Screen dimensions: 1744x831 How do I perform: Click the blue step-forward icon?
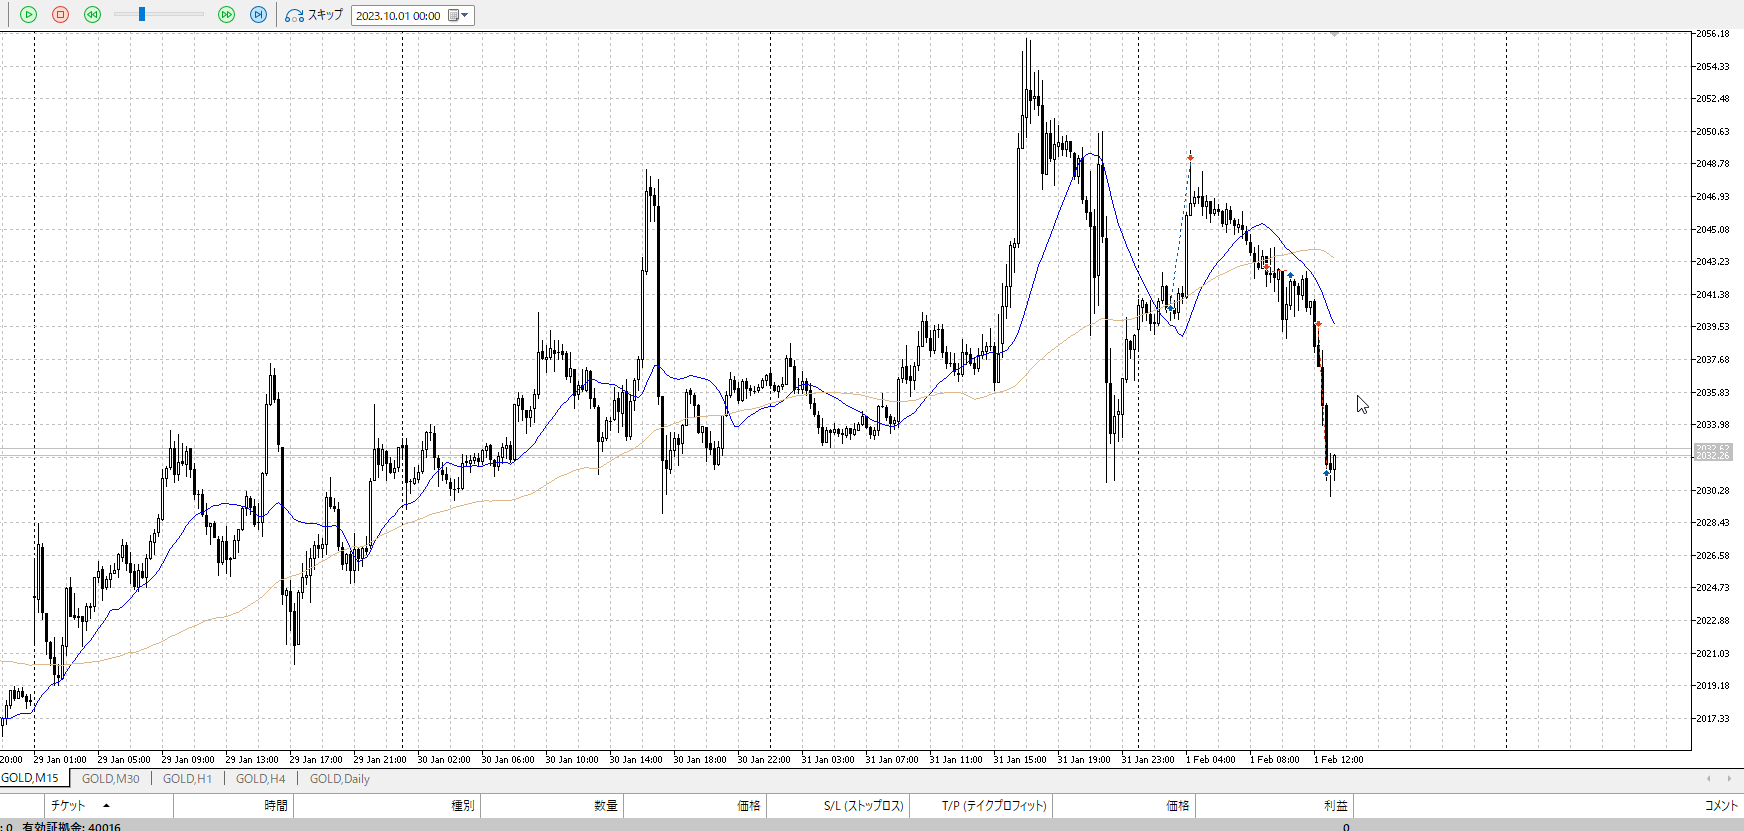pos(258,15)
